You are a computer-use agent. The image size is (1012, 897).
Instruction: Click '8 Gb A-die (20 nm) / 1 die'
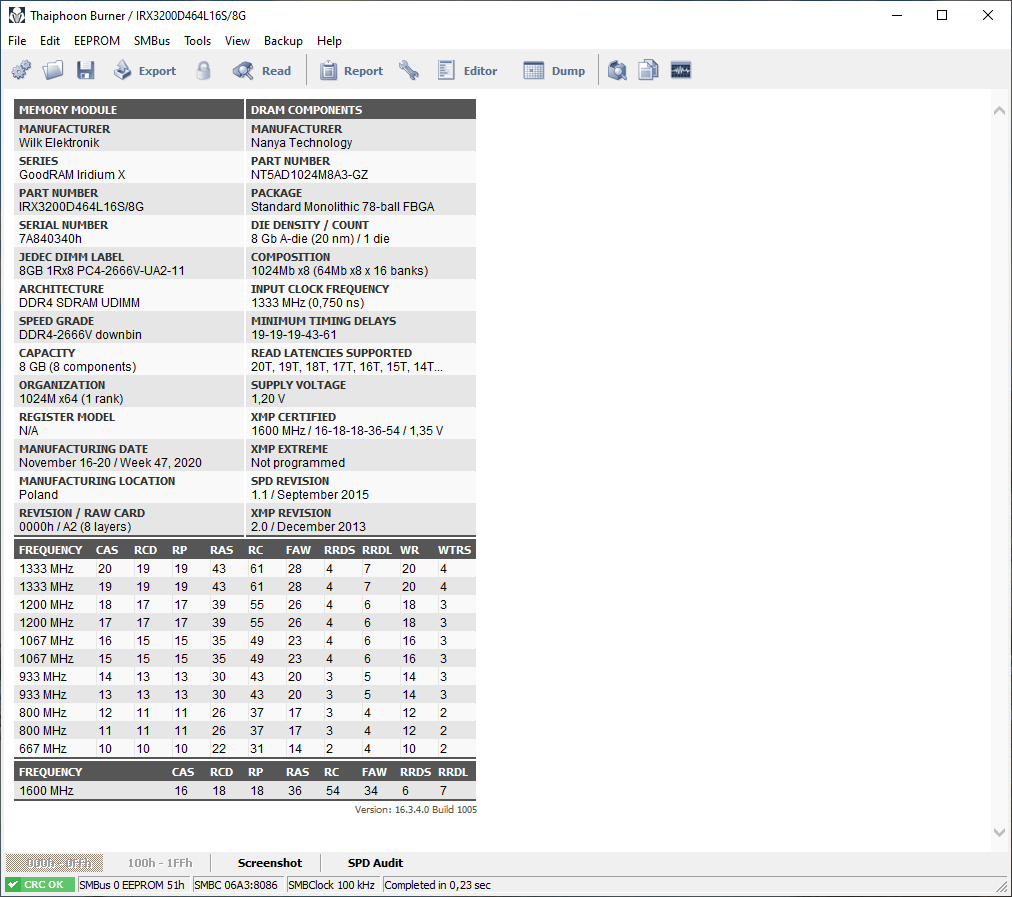pyautogui.click(x=320, y=239)
